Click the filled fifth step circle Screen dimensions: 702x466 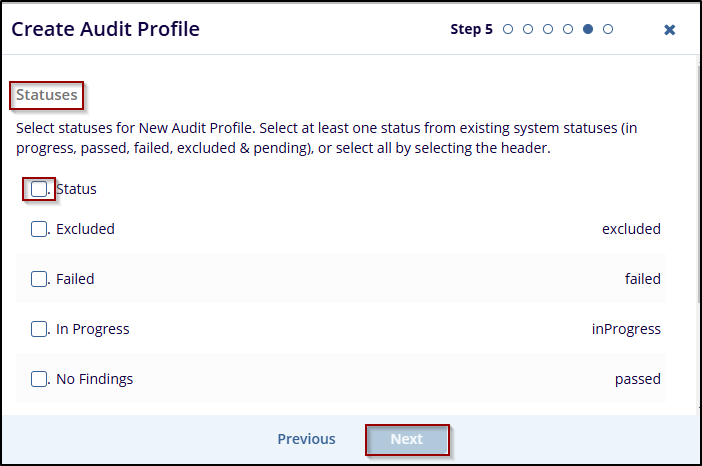[x=588, y=29]
